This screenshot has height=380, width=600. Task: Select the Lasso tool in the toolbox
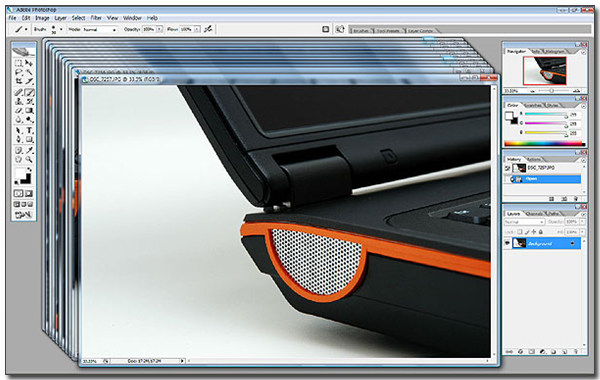point(18,72)
